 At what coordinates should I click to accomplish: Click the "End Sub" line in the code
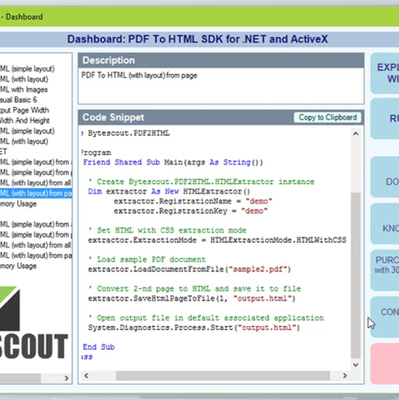pyautogui.click(x=99, y=347)
